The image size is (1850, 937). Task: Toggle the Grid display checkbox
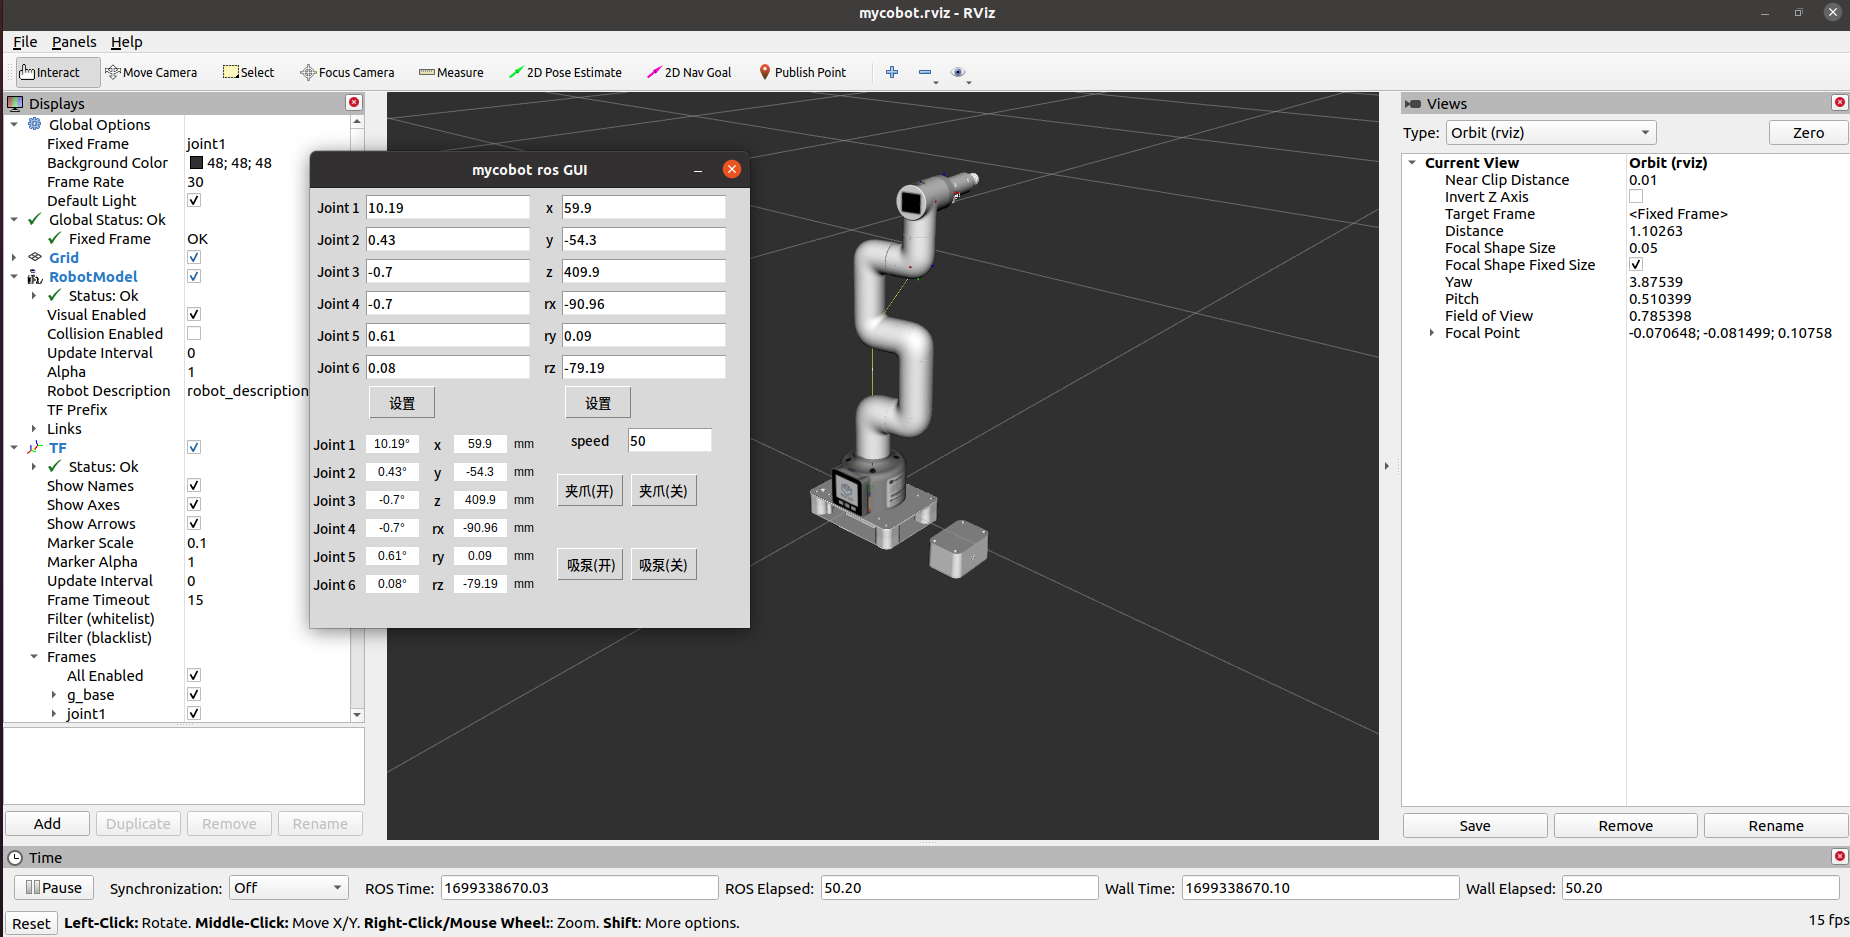[x=194, y=257]
